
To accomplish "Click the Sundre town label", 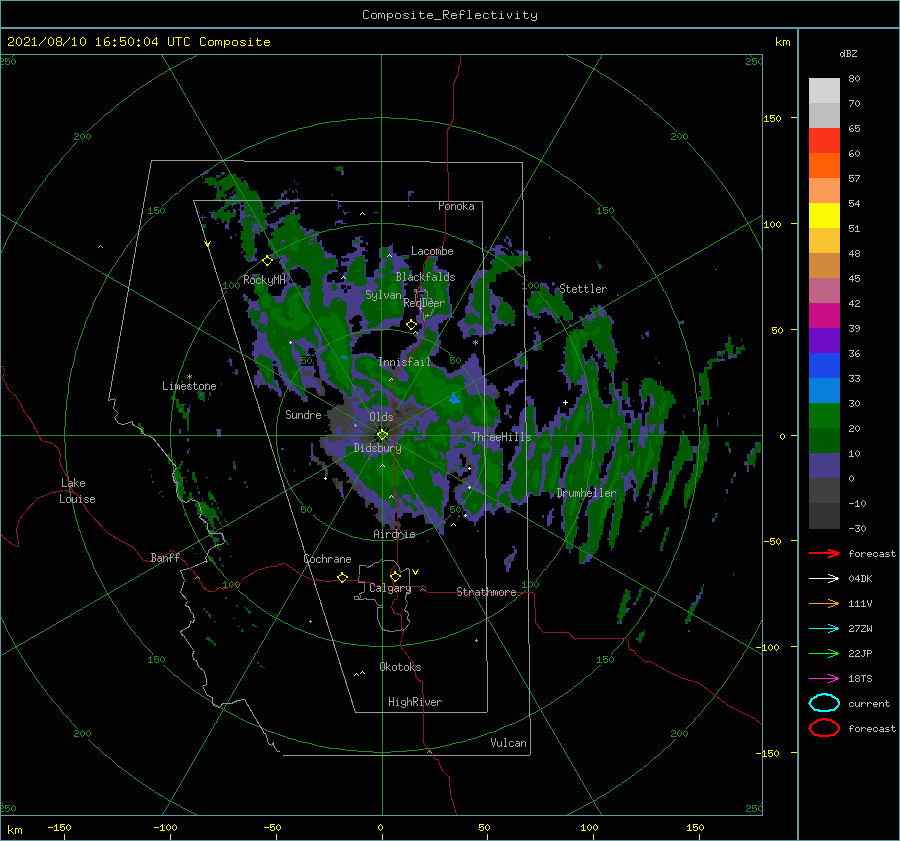I will tap(303, 414).
